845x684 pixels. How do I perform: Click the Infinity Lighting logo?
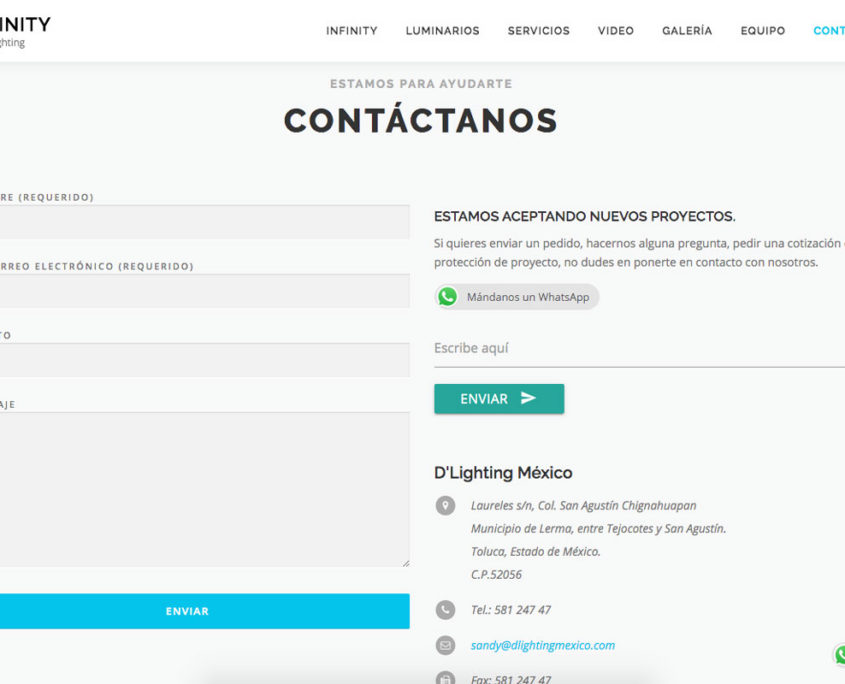tap(25, 31)
